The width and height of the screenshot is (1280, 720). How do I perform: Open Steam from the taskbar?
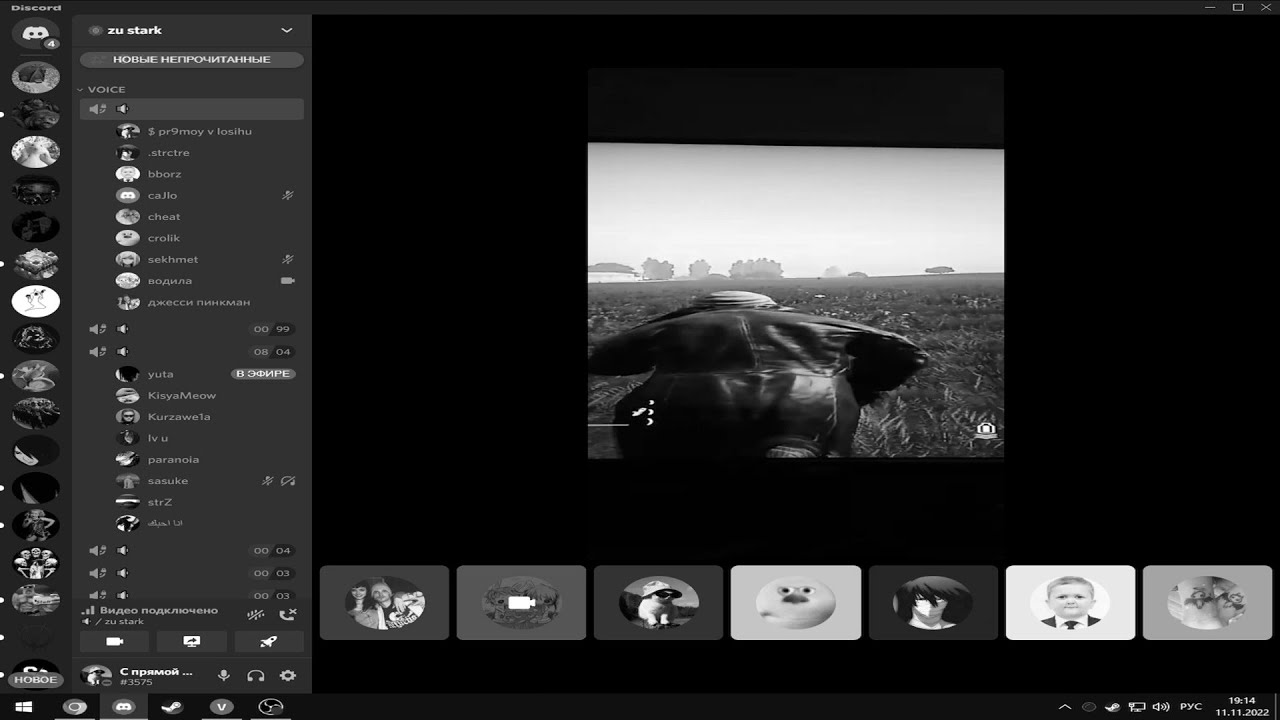pos(172,707)
